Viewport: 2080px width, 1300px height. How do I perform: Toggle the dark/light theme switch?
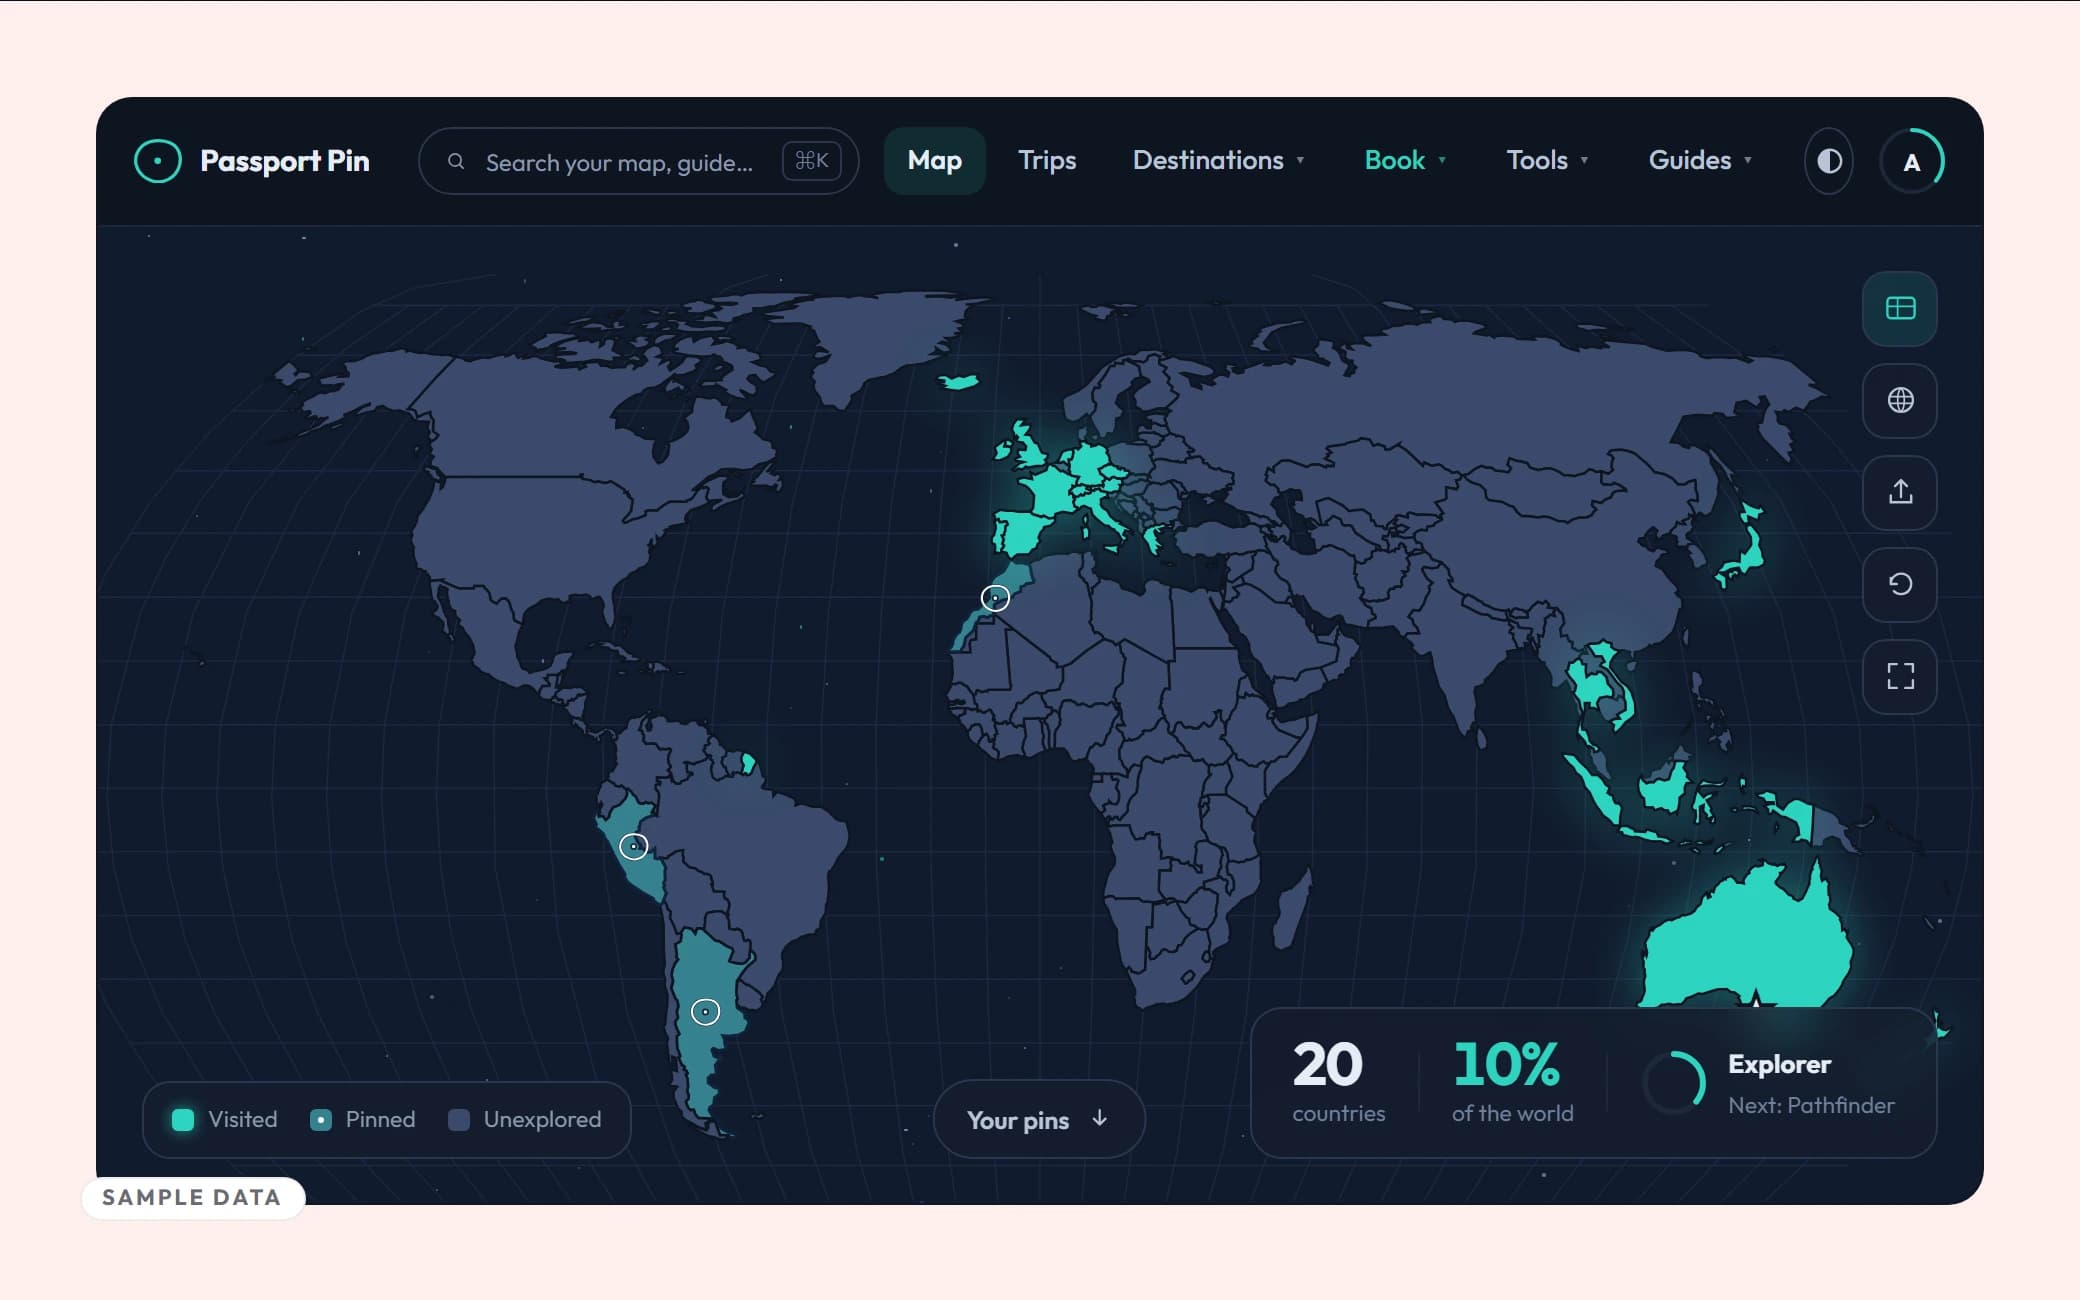(x=1829, y=161)
